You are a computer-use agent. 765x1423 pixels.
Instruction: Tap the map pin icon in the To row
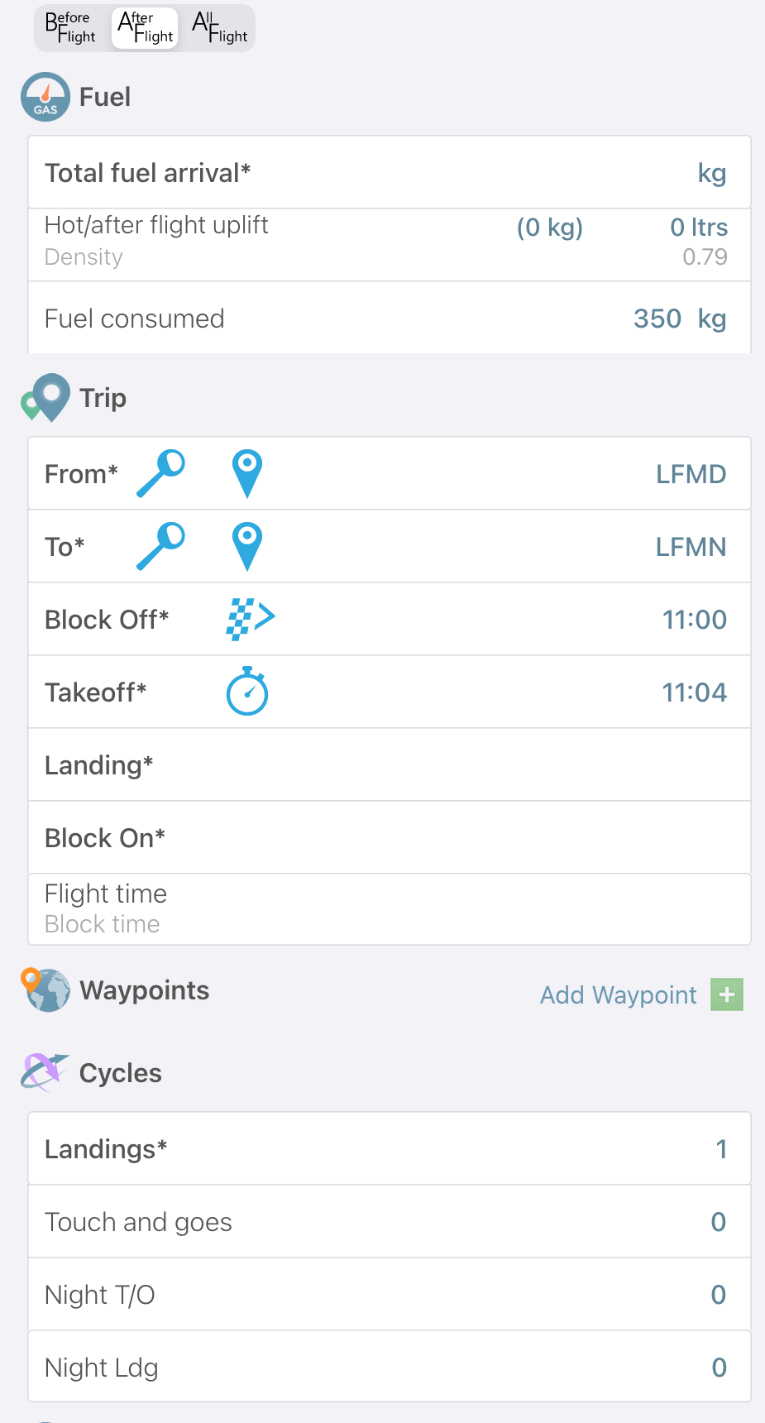tap(246, 547)
